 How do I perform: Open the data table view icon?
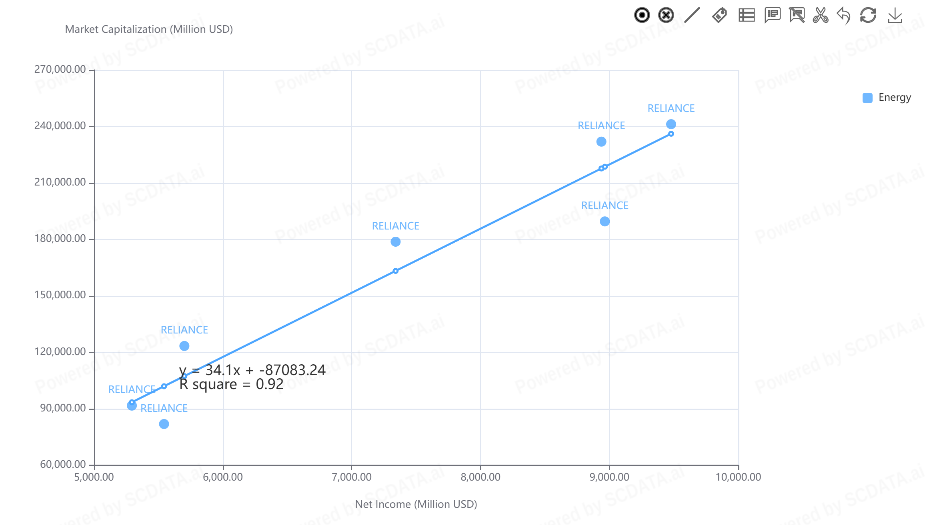pos(746,15)
